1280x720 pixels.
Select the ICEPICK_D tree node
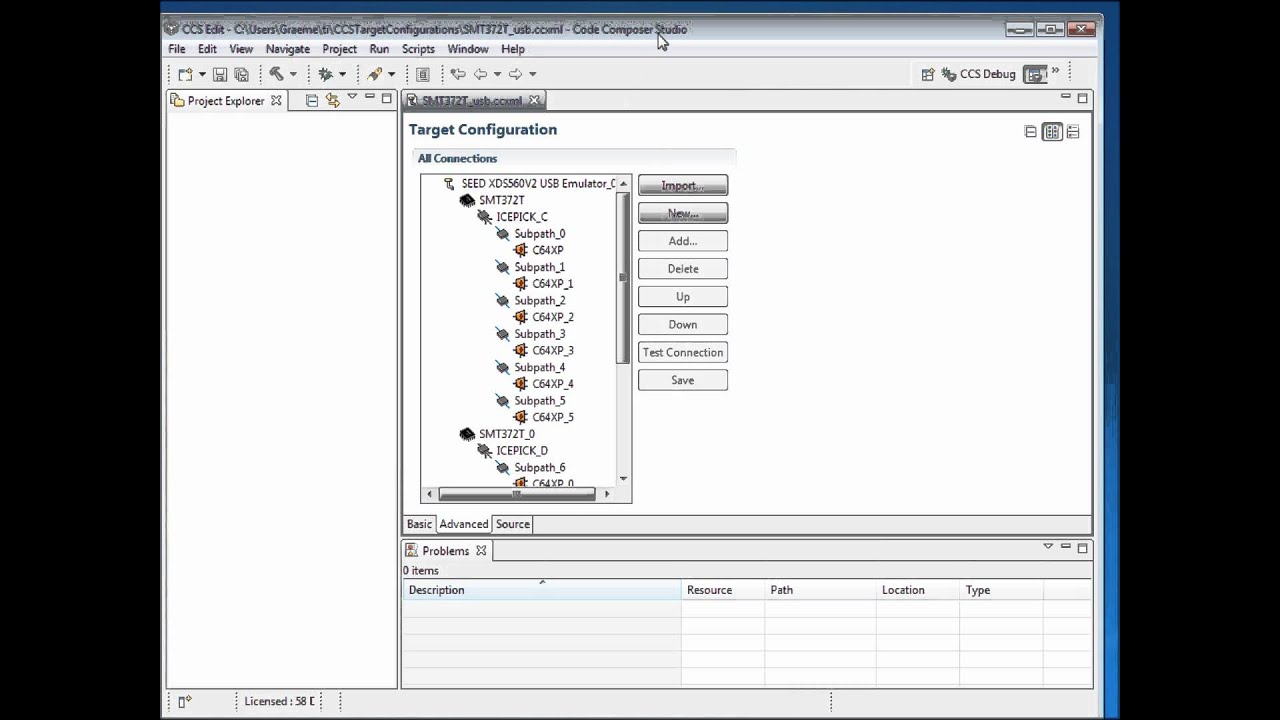[522, 451]
